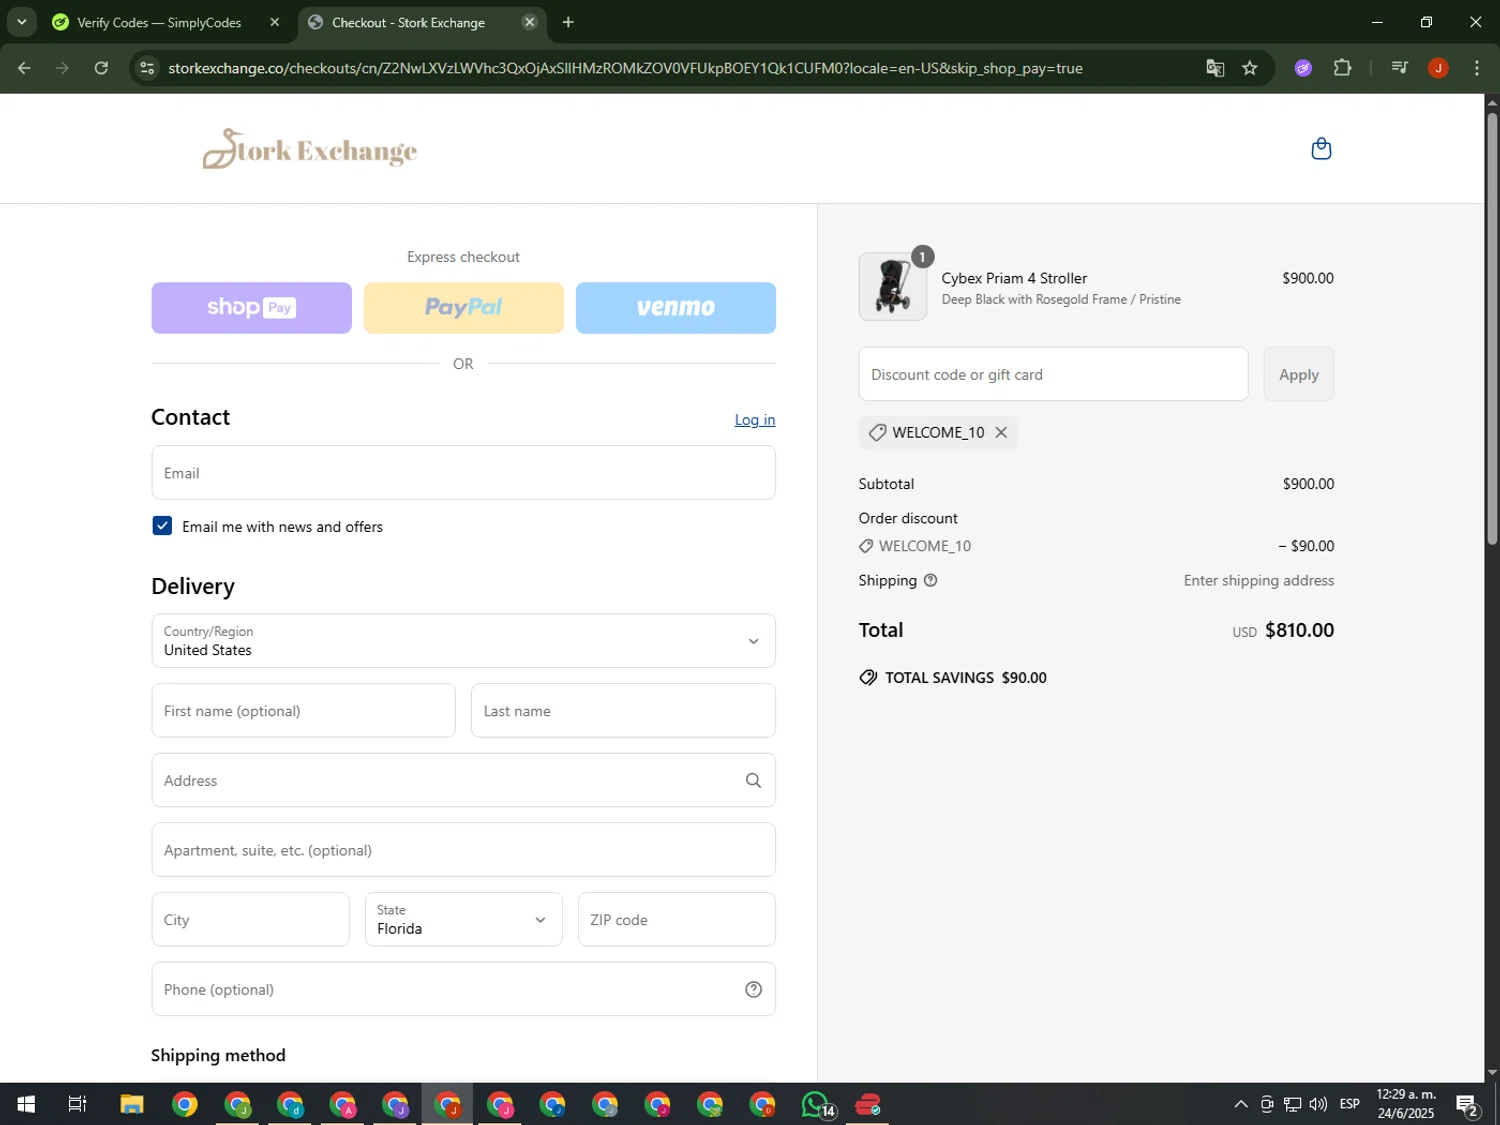Viewport: 1500px width, 1125px height.
Task: Open a new browser tab
Action: [568, 22]
